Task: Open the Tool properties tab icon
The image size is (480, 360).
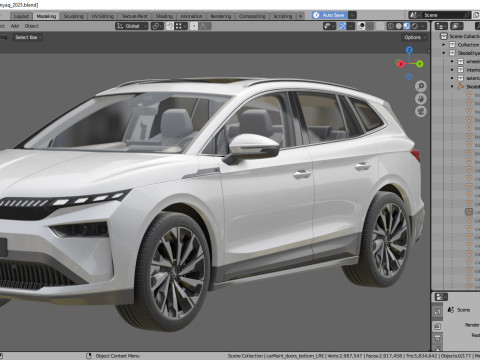Action: (x=437, y=312)
